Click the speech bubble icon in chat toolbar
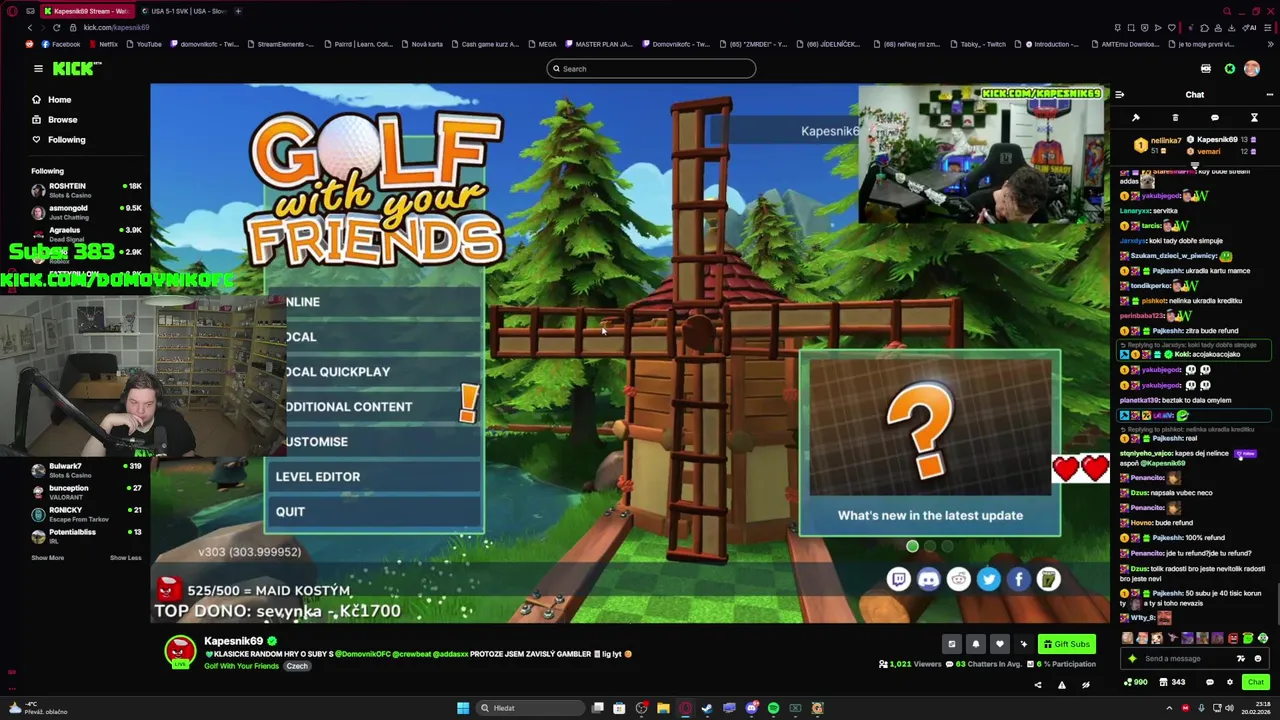 tap(1215, 118)
